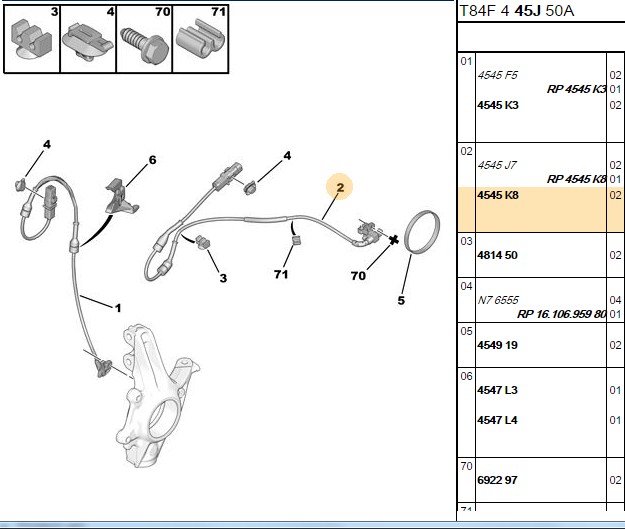Select thumbnail of bolt part 70
This screenshot has height=529, width=625.
(144, 39)
